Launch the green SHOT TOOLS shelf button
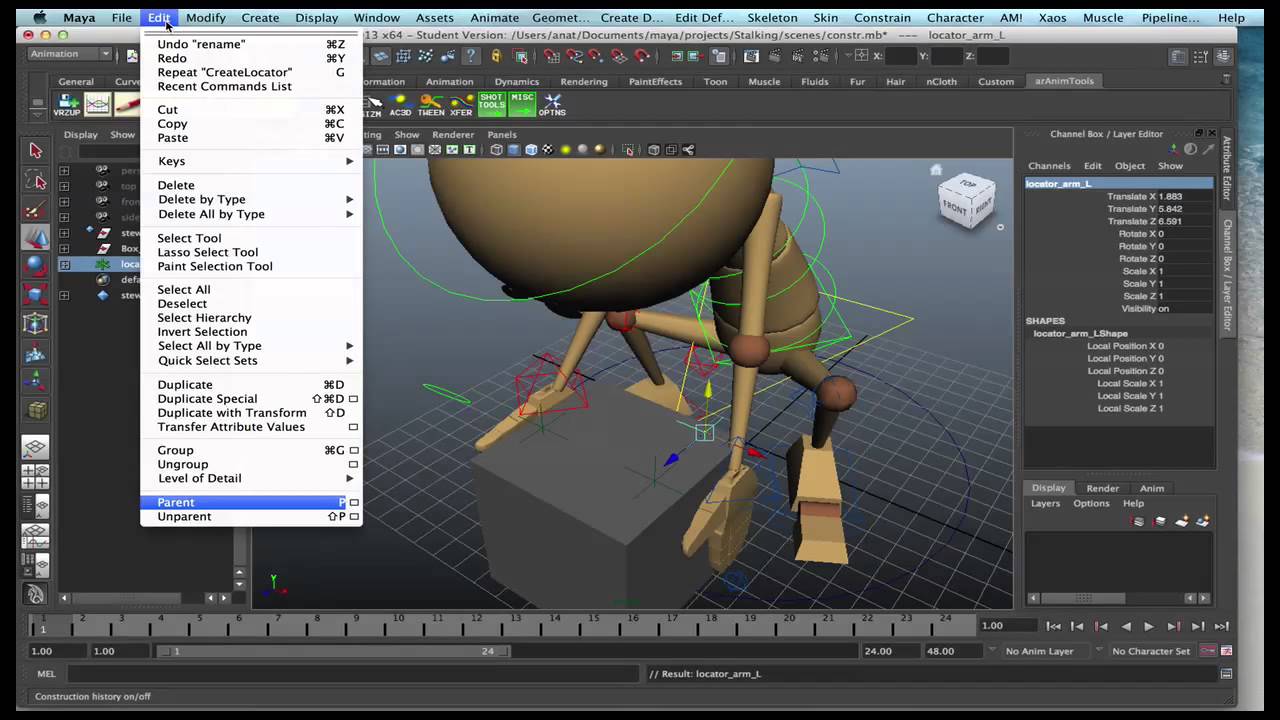This screenshot has width=1280, height=720. tap(491, 103)
